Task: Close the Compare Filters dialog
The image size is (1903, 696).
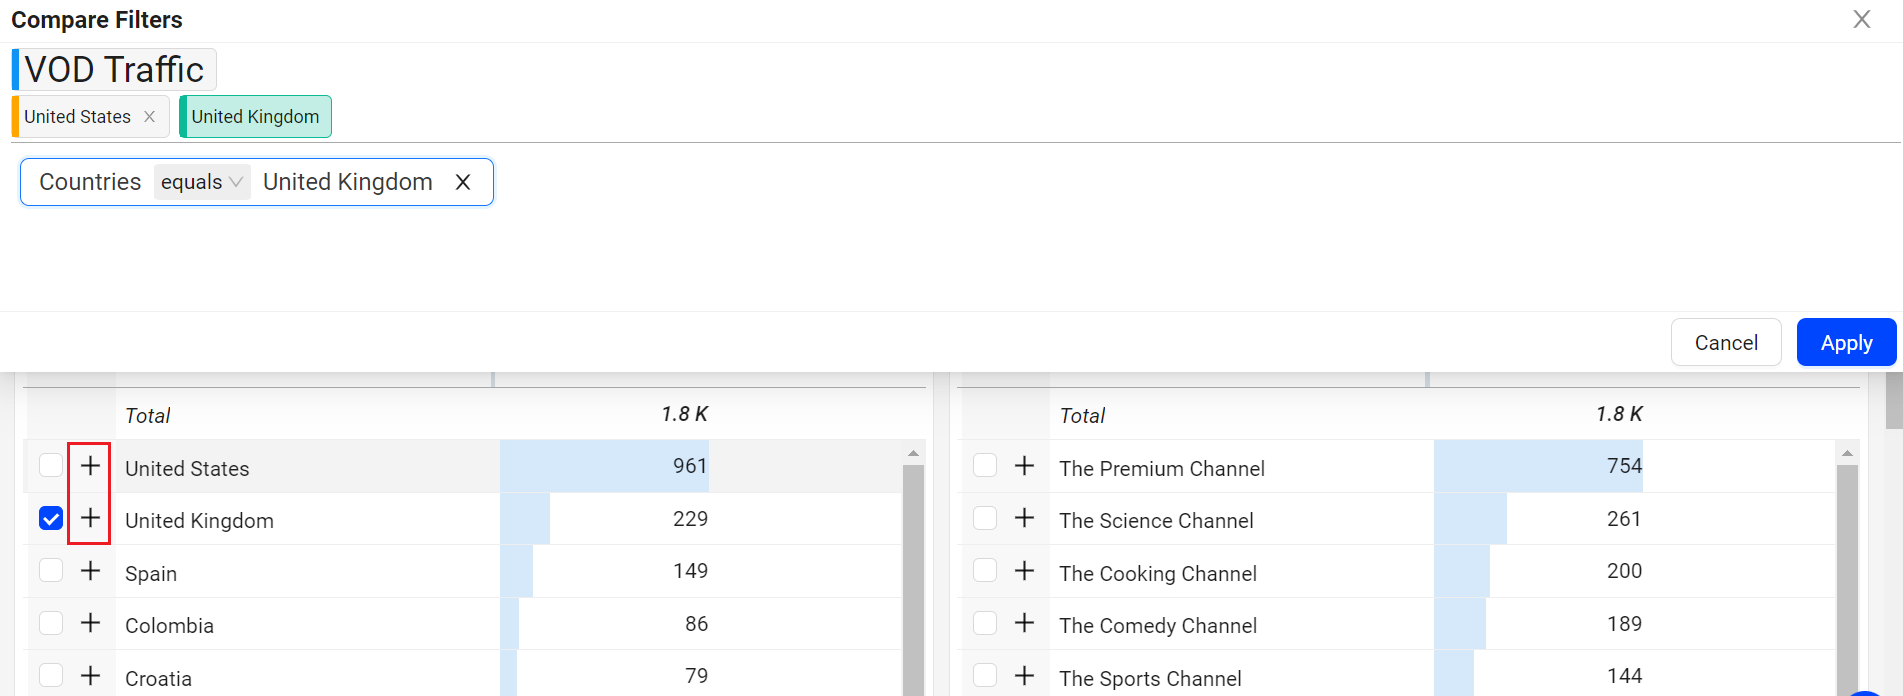Action: click(1861, 20)
